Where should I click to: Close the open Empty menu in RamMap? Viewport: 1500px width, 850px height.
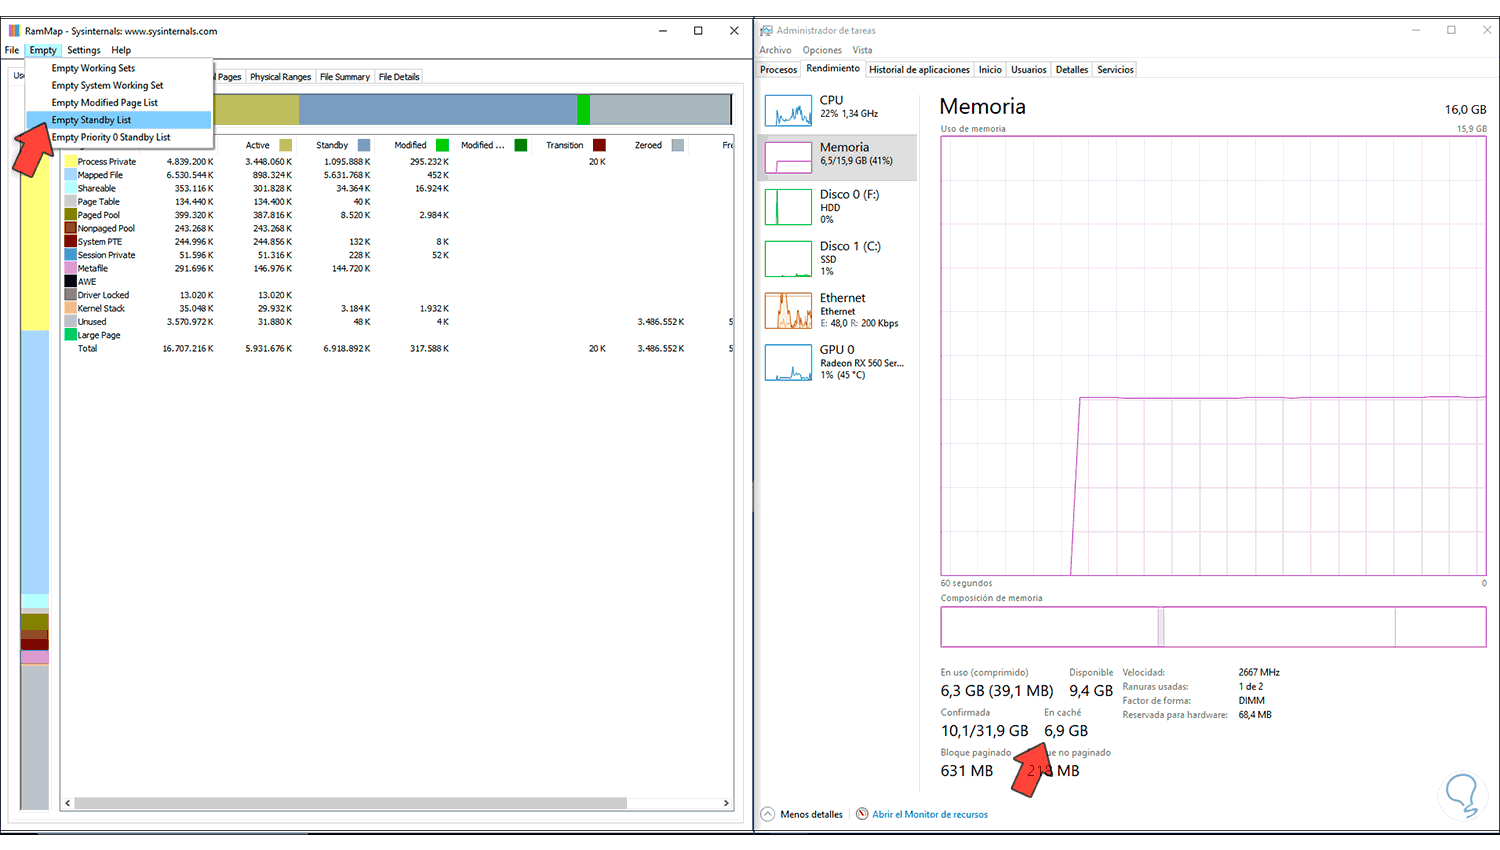coord(43,50)
